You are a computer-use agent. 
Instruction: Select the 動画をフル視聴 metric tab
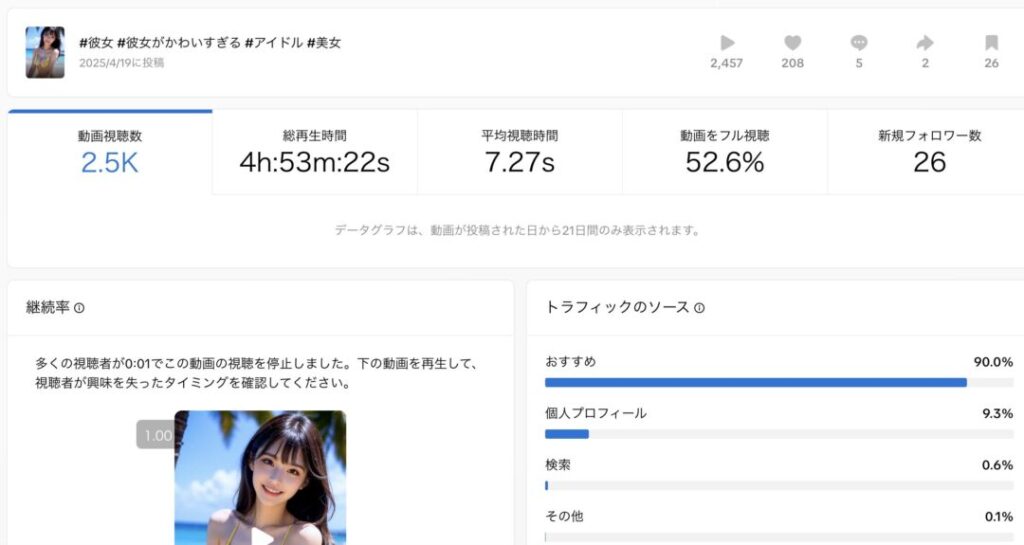[724, 152]
